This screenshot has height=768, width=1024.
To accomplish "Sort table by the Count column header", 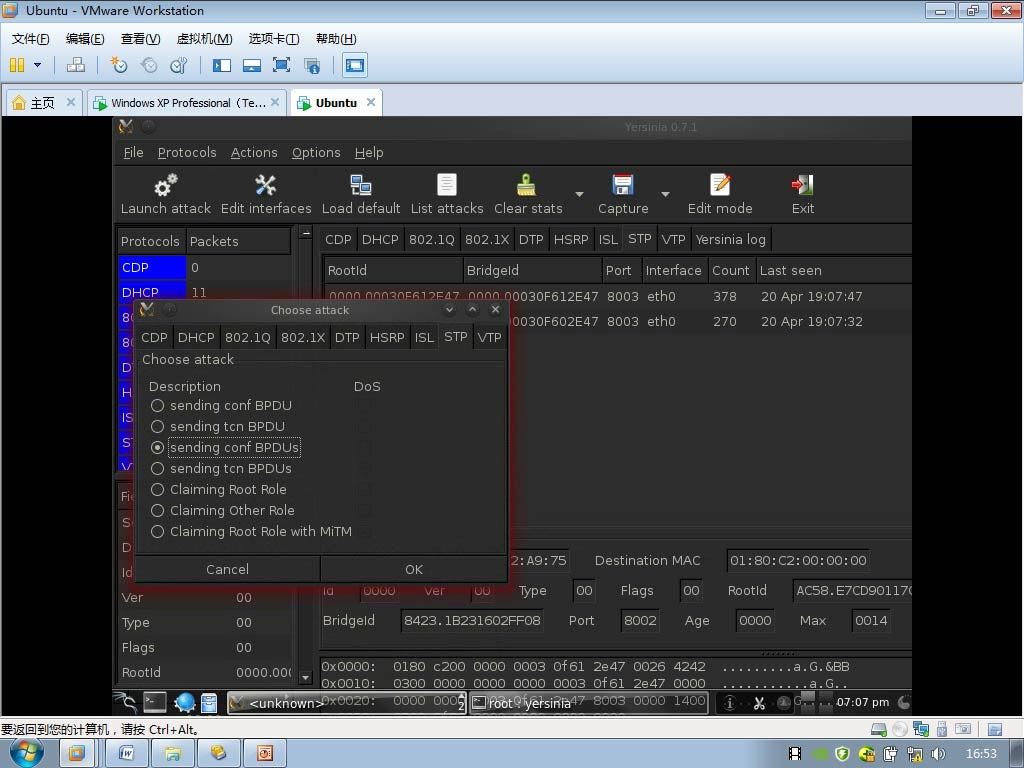I will (x=731, y=270).
